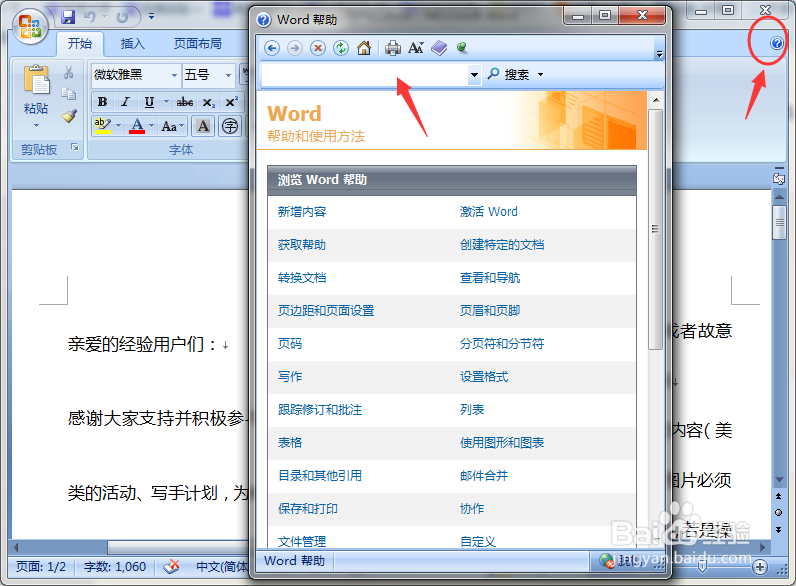Click the 搜索 search button
The width and height of the screenshot is (796, 586).
tap(509, 75)
